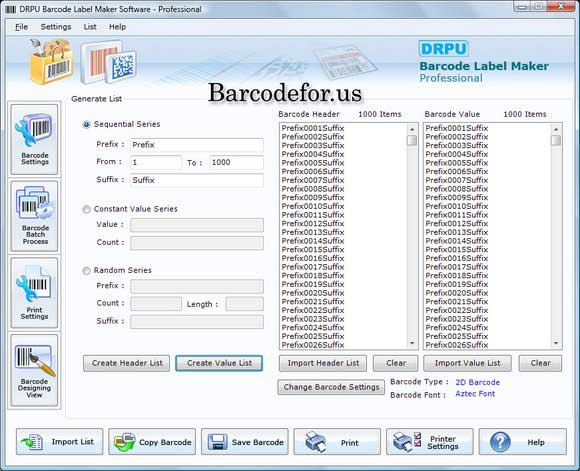Click the From value field
The height and width of the screenshot is (471, 580).
(x=156, y=162)
